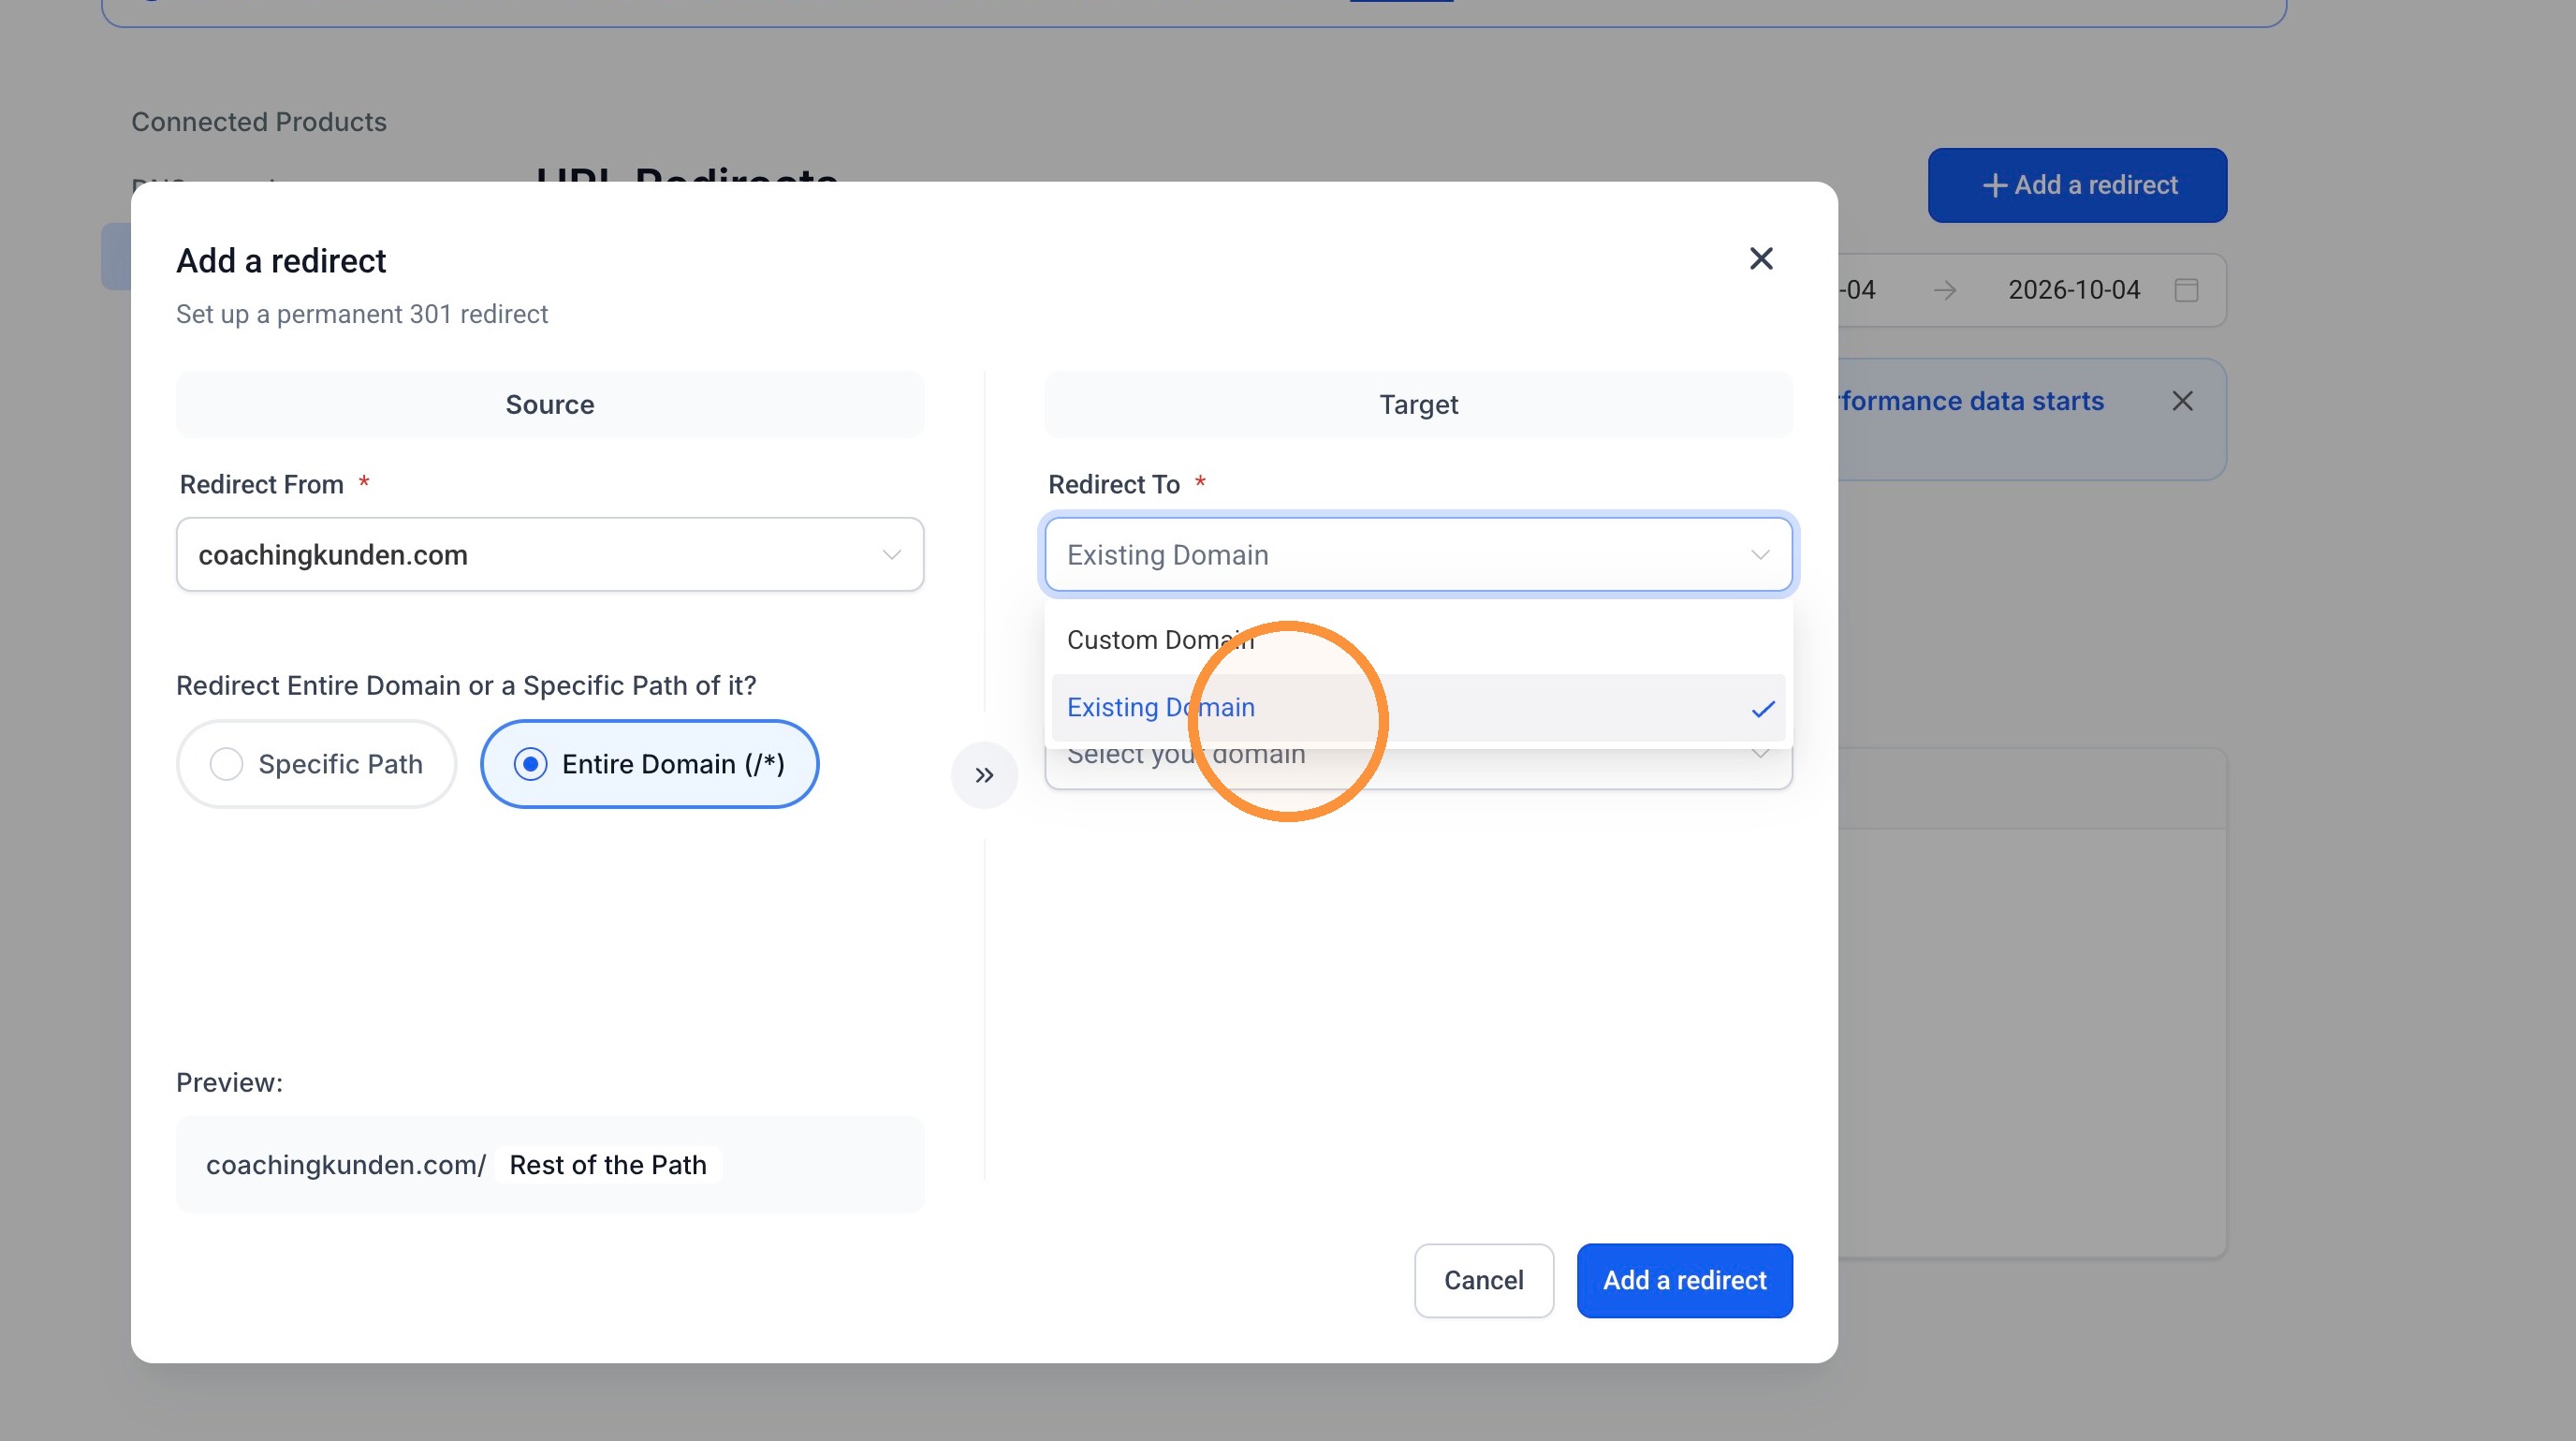Click the Rest of the Path preview tag

click(608, 1165)
